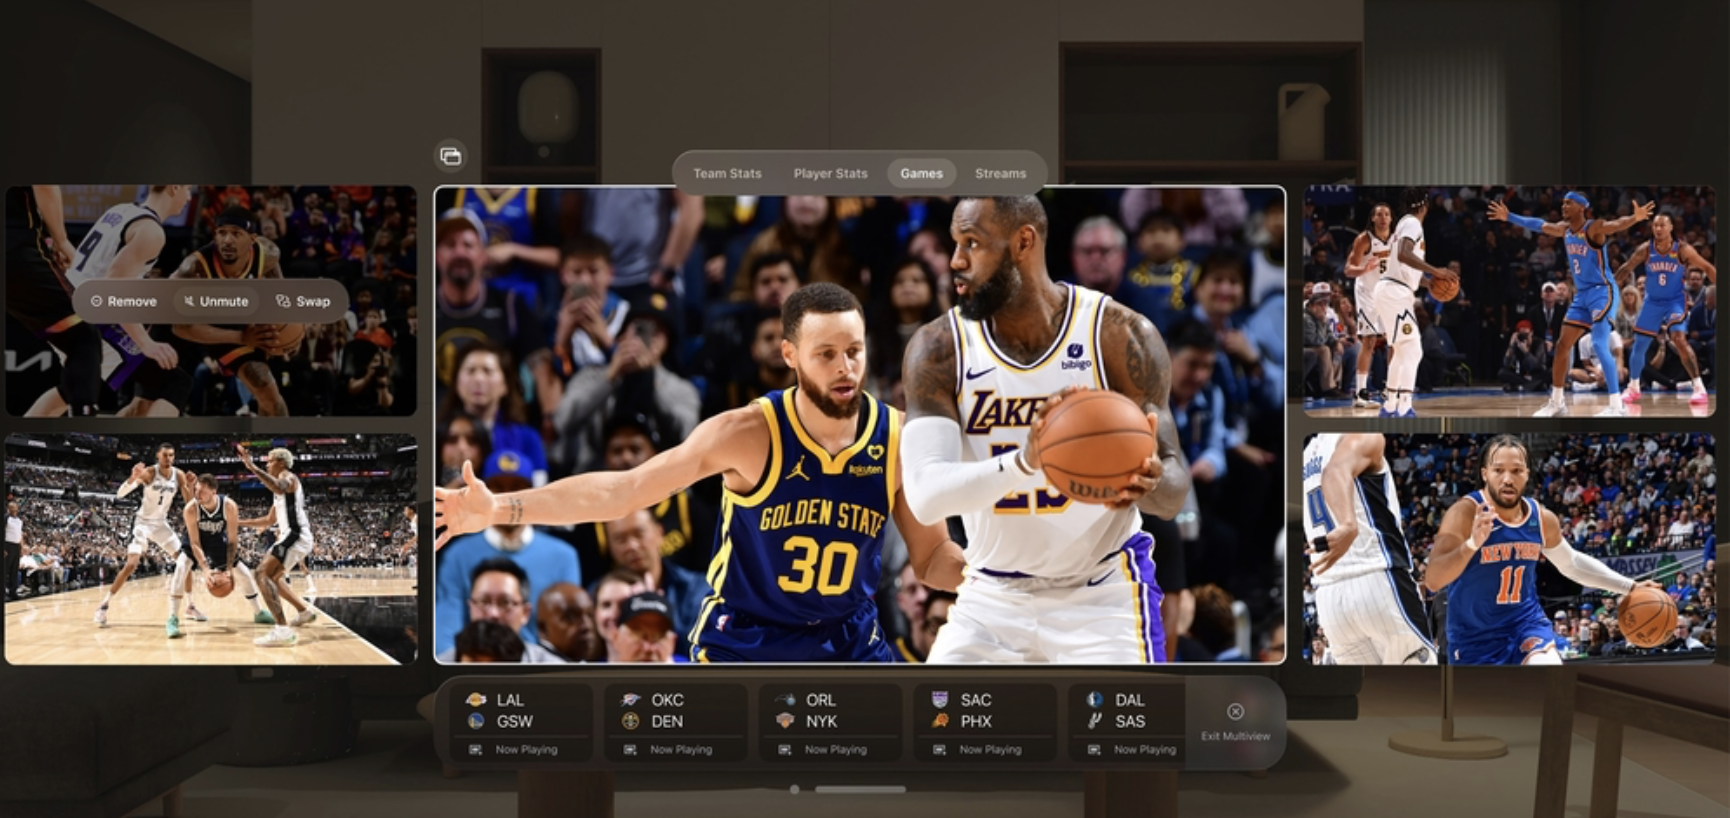Click the multiview layout icon above the main video

point(451,156)
